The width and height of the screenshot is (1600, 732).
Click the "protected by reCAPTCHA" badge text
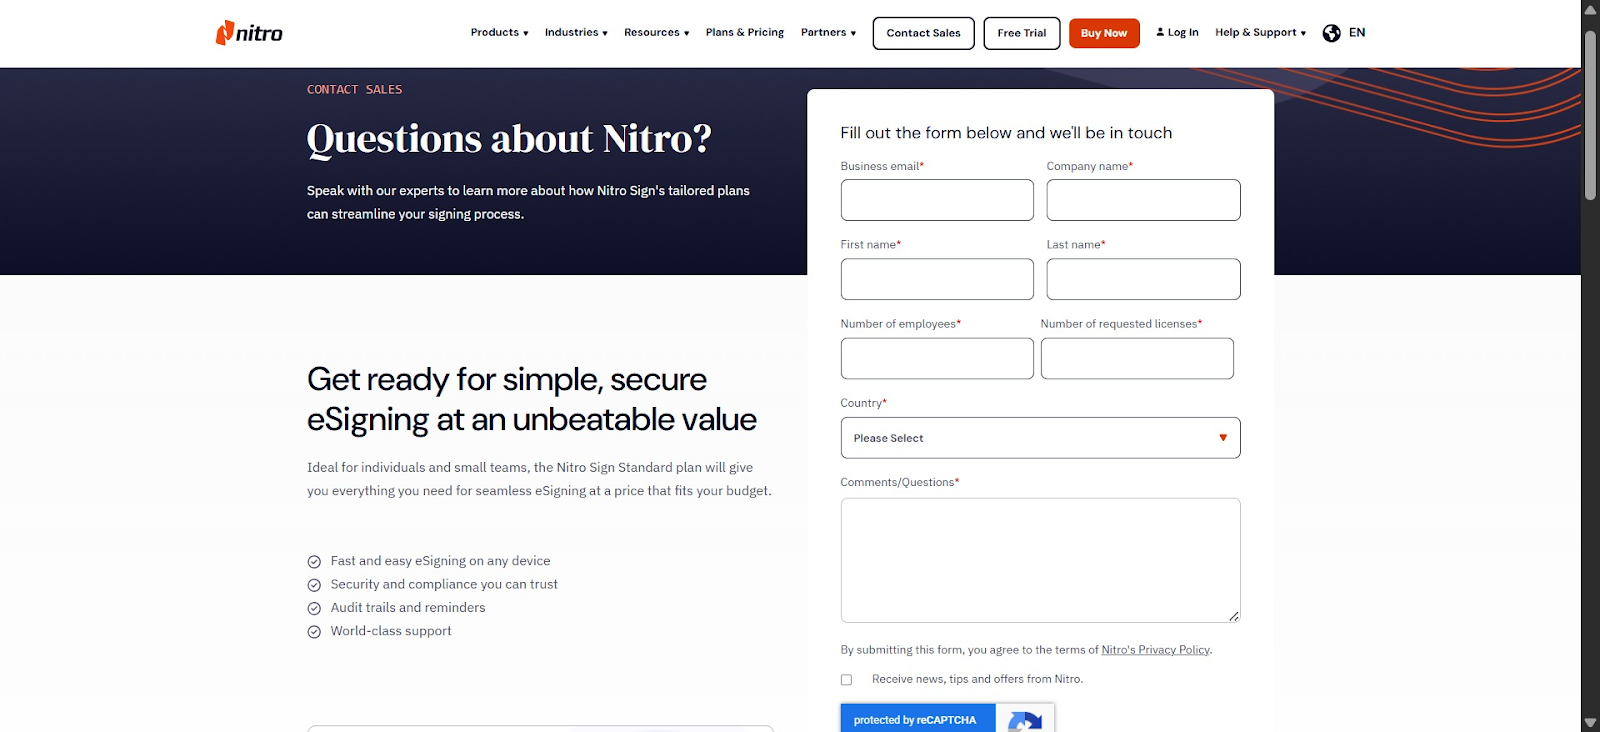coord(915,720)
